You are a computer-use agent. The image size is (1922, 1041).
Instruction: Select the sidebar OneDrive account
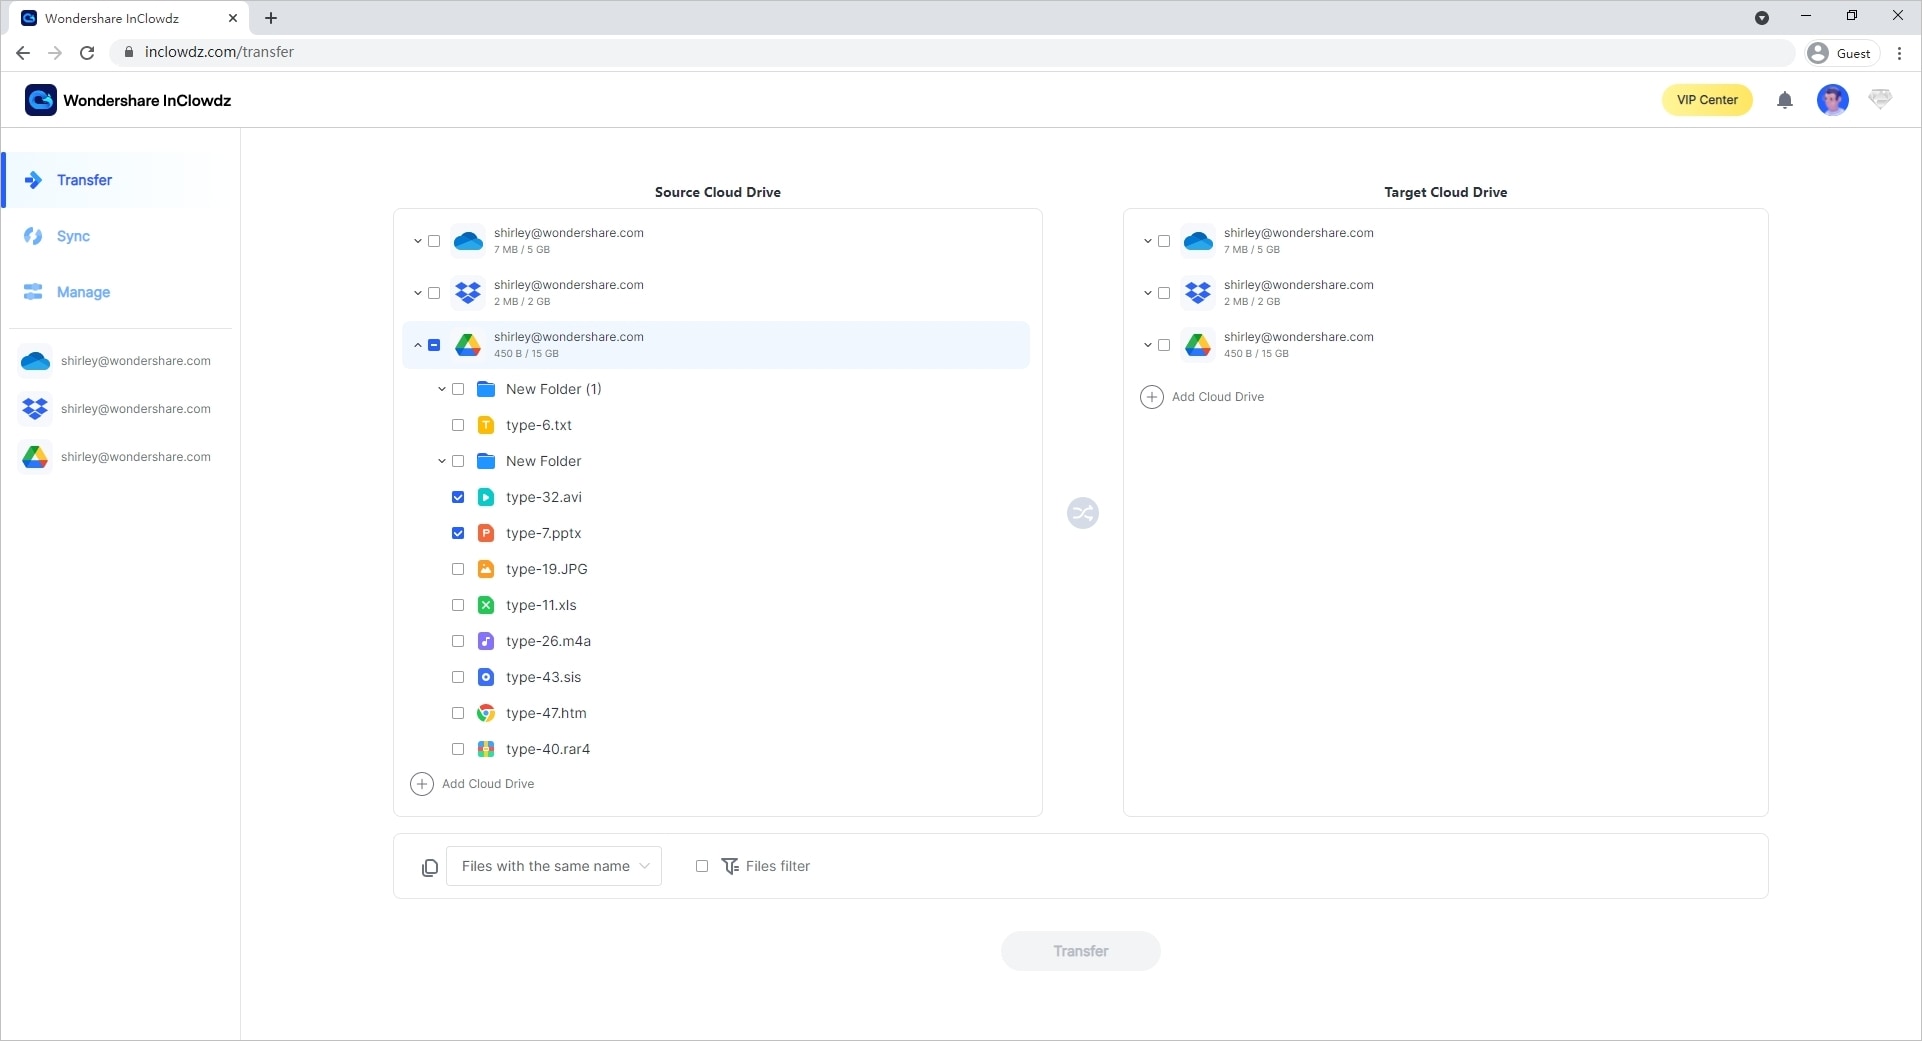[116, 361]
